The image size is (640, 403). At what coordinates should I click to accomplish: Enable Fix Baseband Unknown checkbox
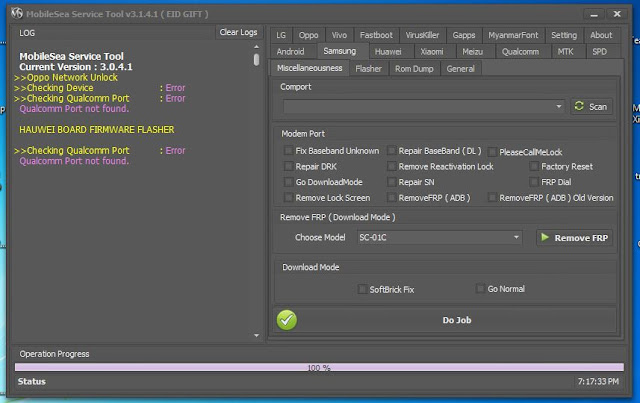[x=288, y=151]
